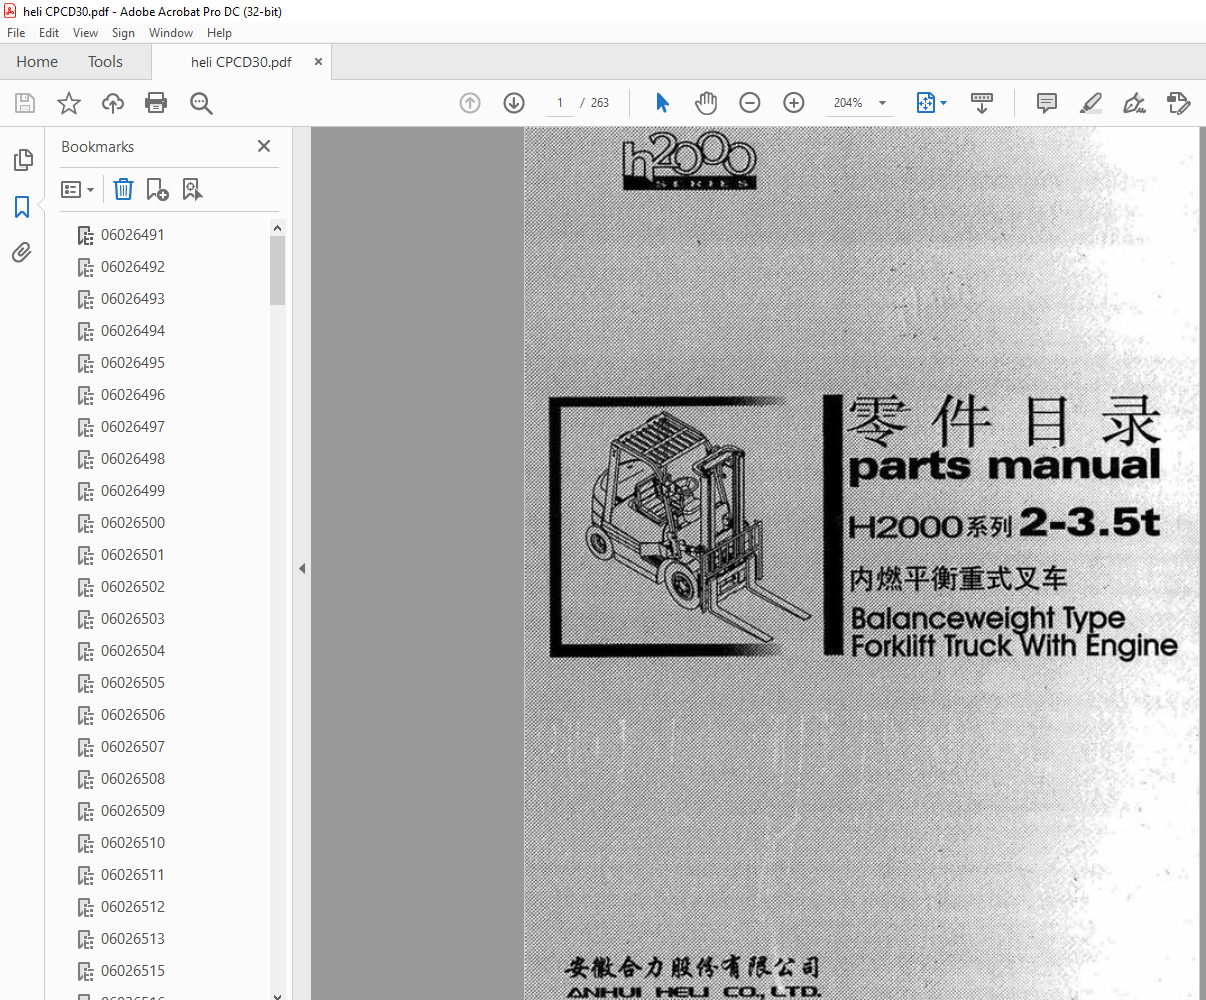Screen dimensions: 1206x1000
Task: Click the page number input field
Action: 559,103
